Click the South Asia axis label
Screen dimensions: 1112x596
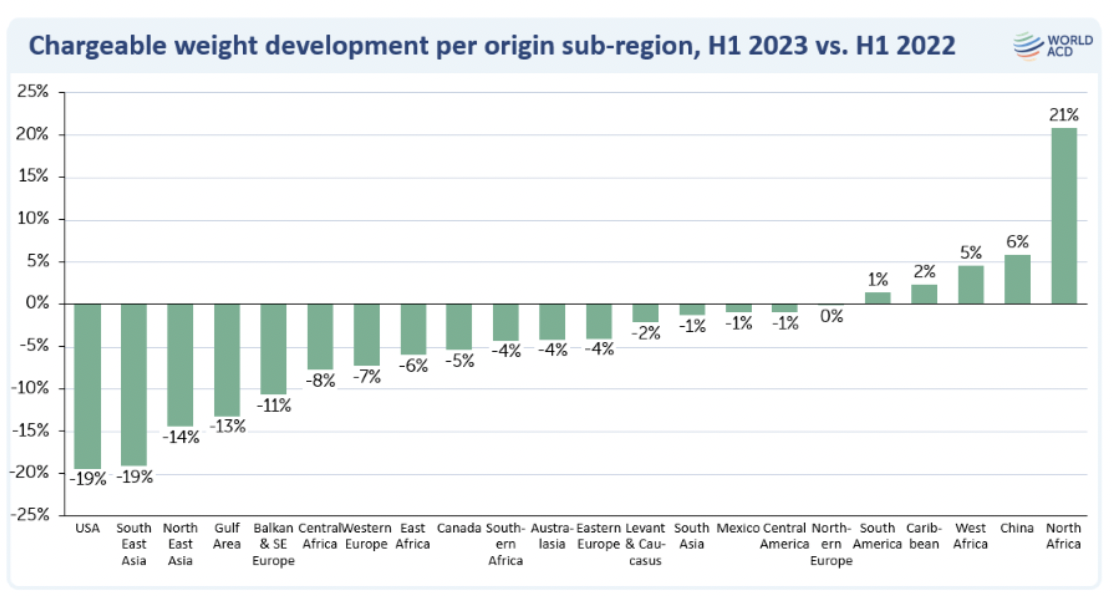click(691, 536)
